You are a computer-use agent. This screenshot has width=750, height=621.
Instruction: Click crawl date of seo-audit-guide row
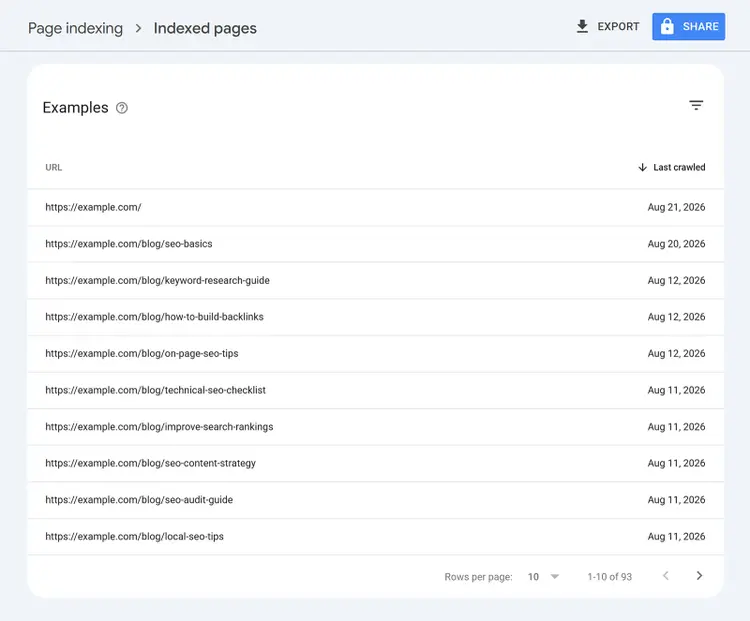676,500
